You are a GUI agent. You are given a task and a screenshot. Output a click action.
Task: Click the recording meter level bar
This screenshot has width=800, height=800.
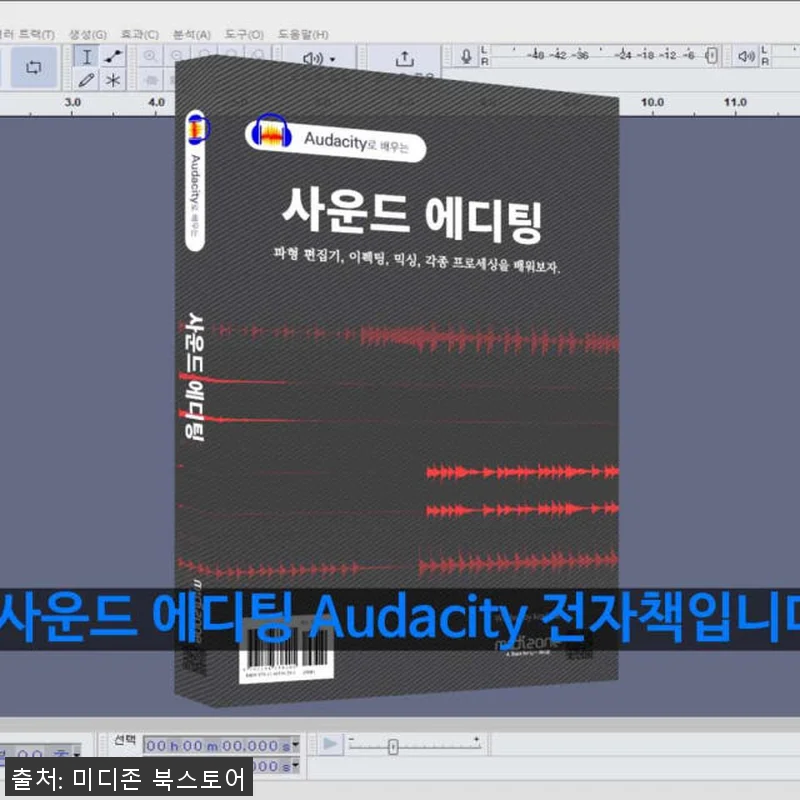(605, 55)
